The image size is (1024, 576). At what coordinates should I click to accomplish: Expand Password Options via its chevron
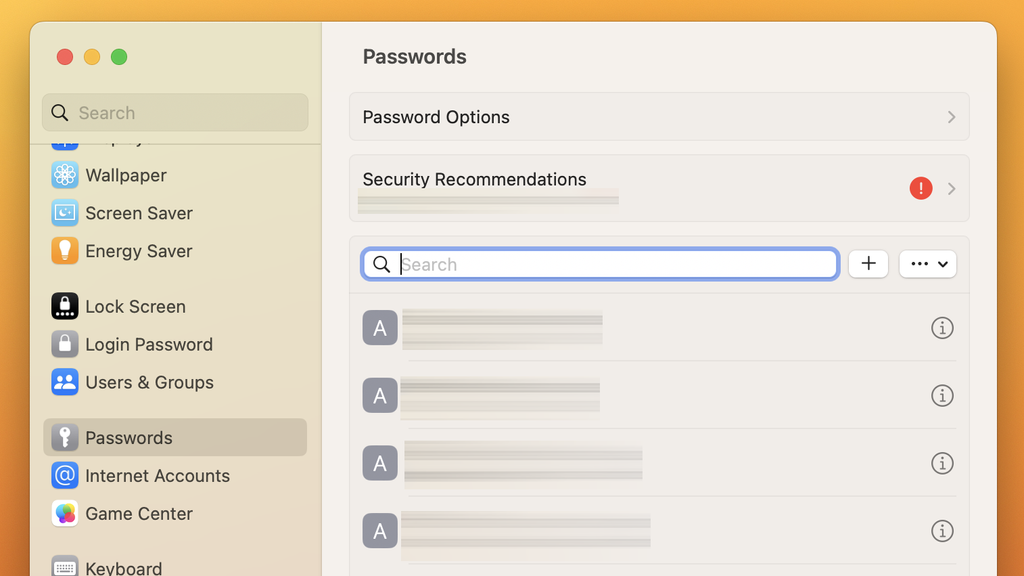click(951, 116)
